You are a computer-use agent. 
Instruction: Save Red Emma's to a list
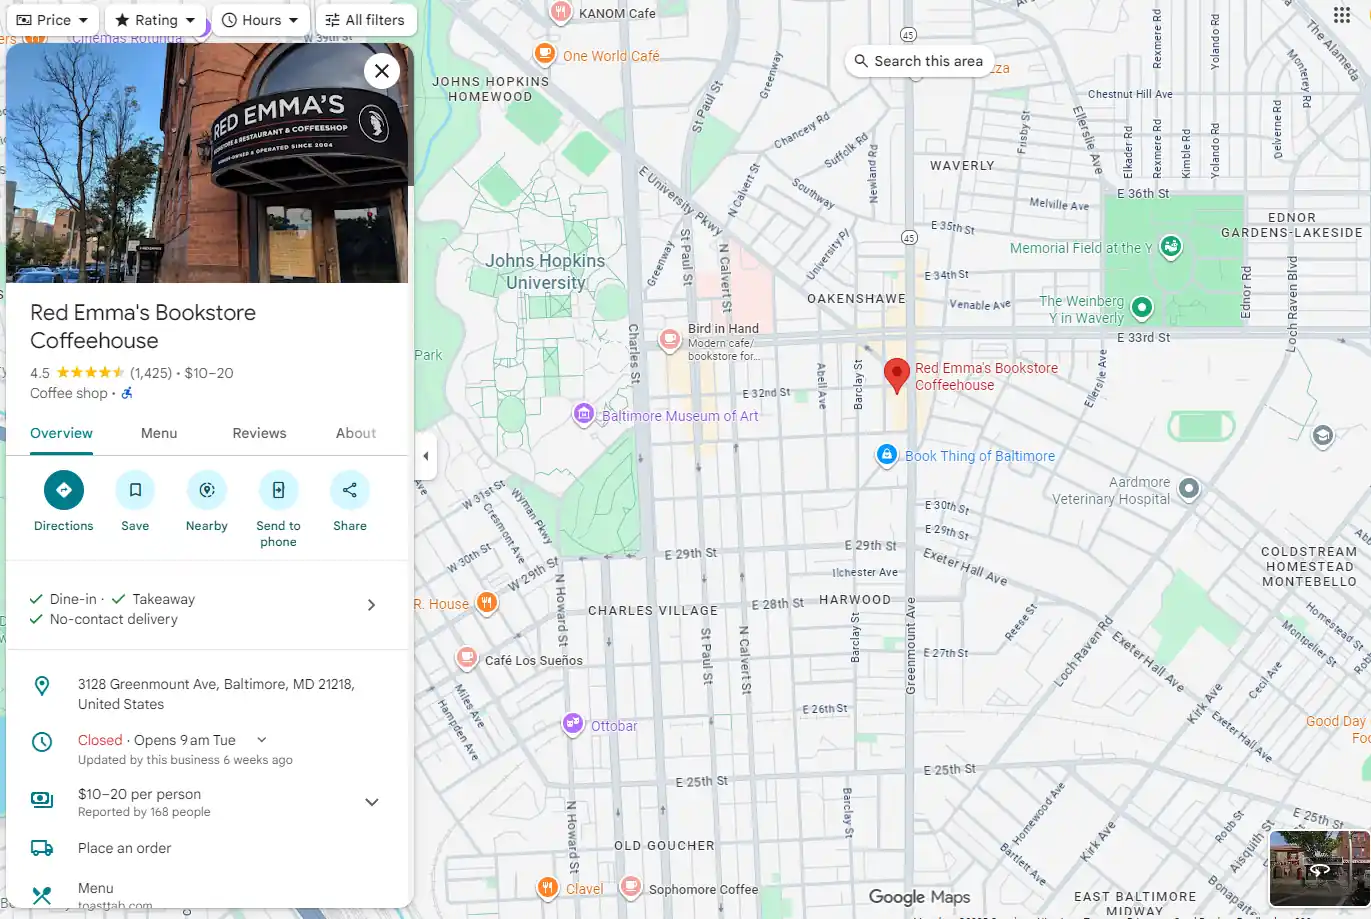pyautogui.click(x=135, y=490)
